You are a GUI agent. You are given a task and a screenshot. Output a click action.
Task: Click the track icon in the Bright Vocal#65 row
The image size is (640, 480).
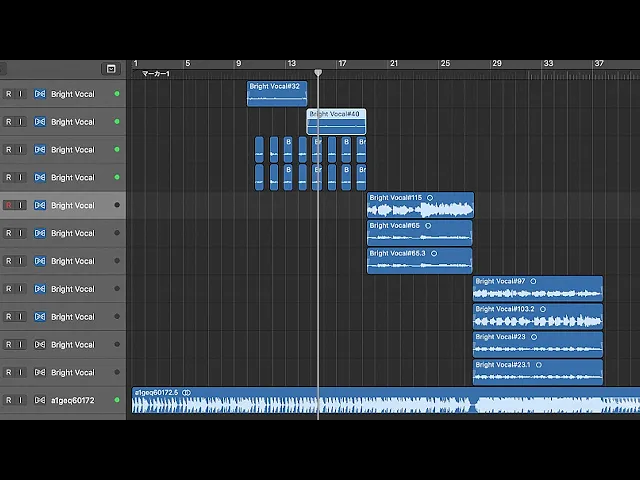pyautogui.click(x=40, y=233)
